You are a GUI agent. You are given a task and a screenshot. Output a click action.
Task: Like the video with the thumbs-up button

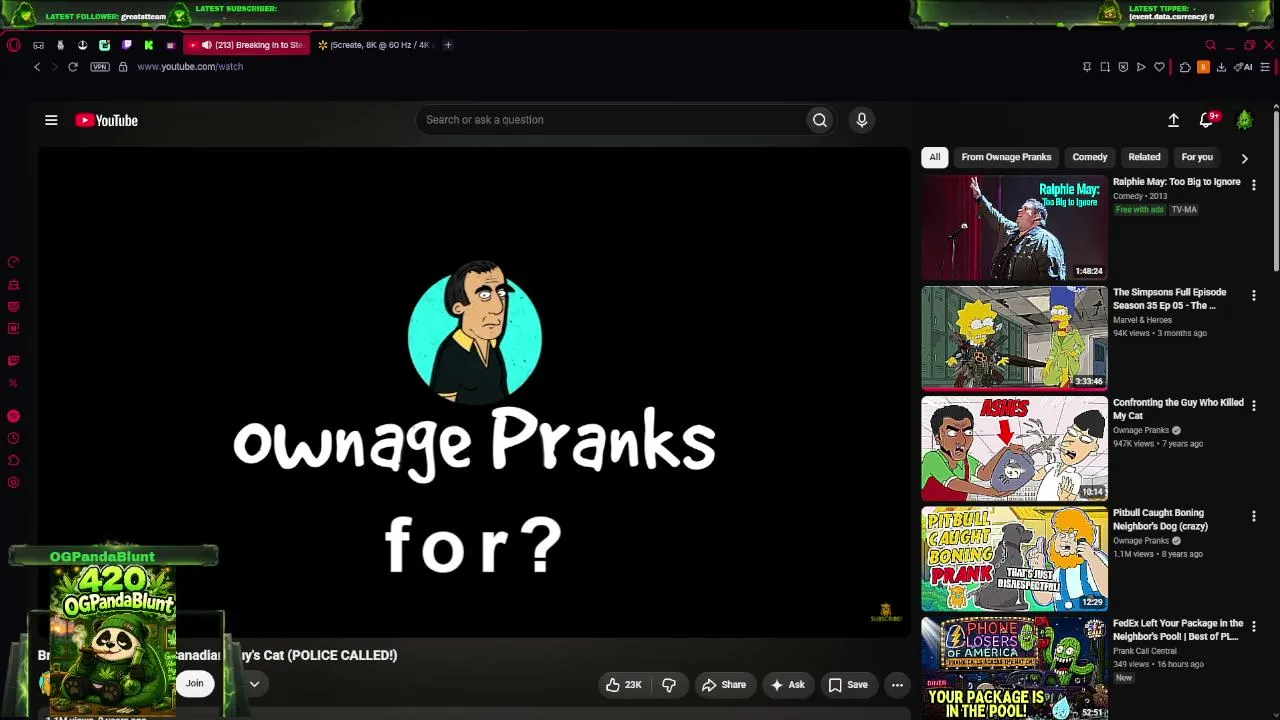click(623, 685)
